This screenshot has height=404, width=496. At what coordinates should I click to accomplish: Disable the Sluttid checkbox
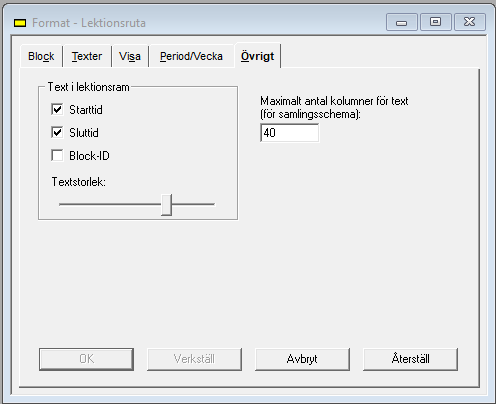(57, 132)
